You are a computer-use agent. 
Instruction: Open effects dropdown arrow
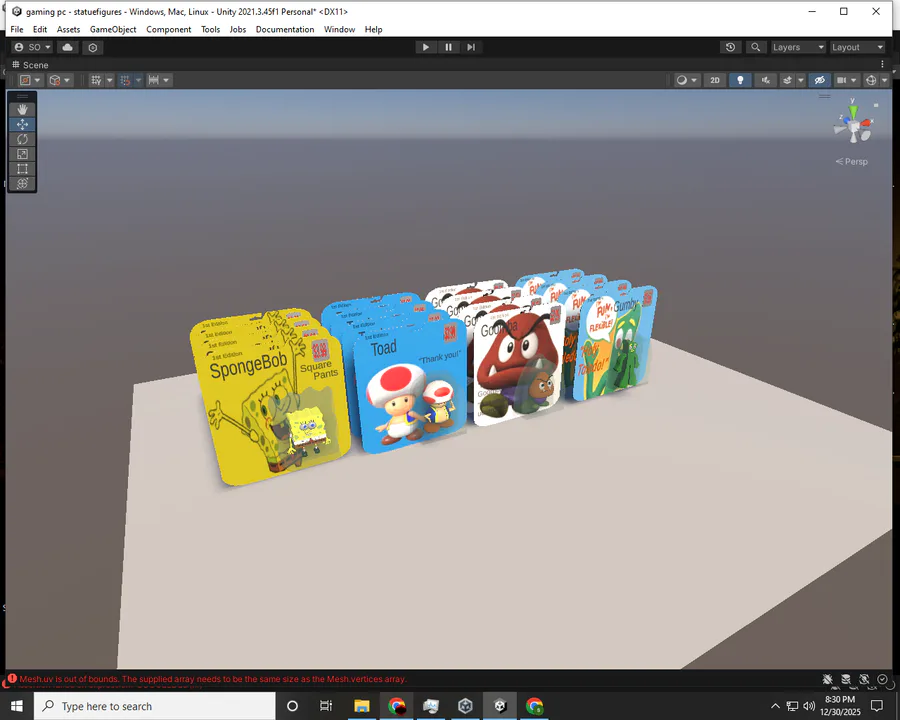800,80
